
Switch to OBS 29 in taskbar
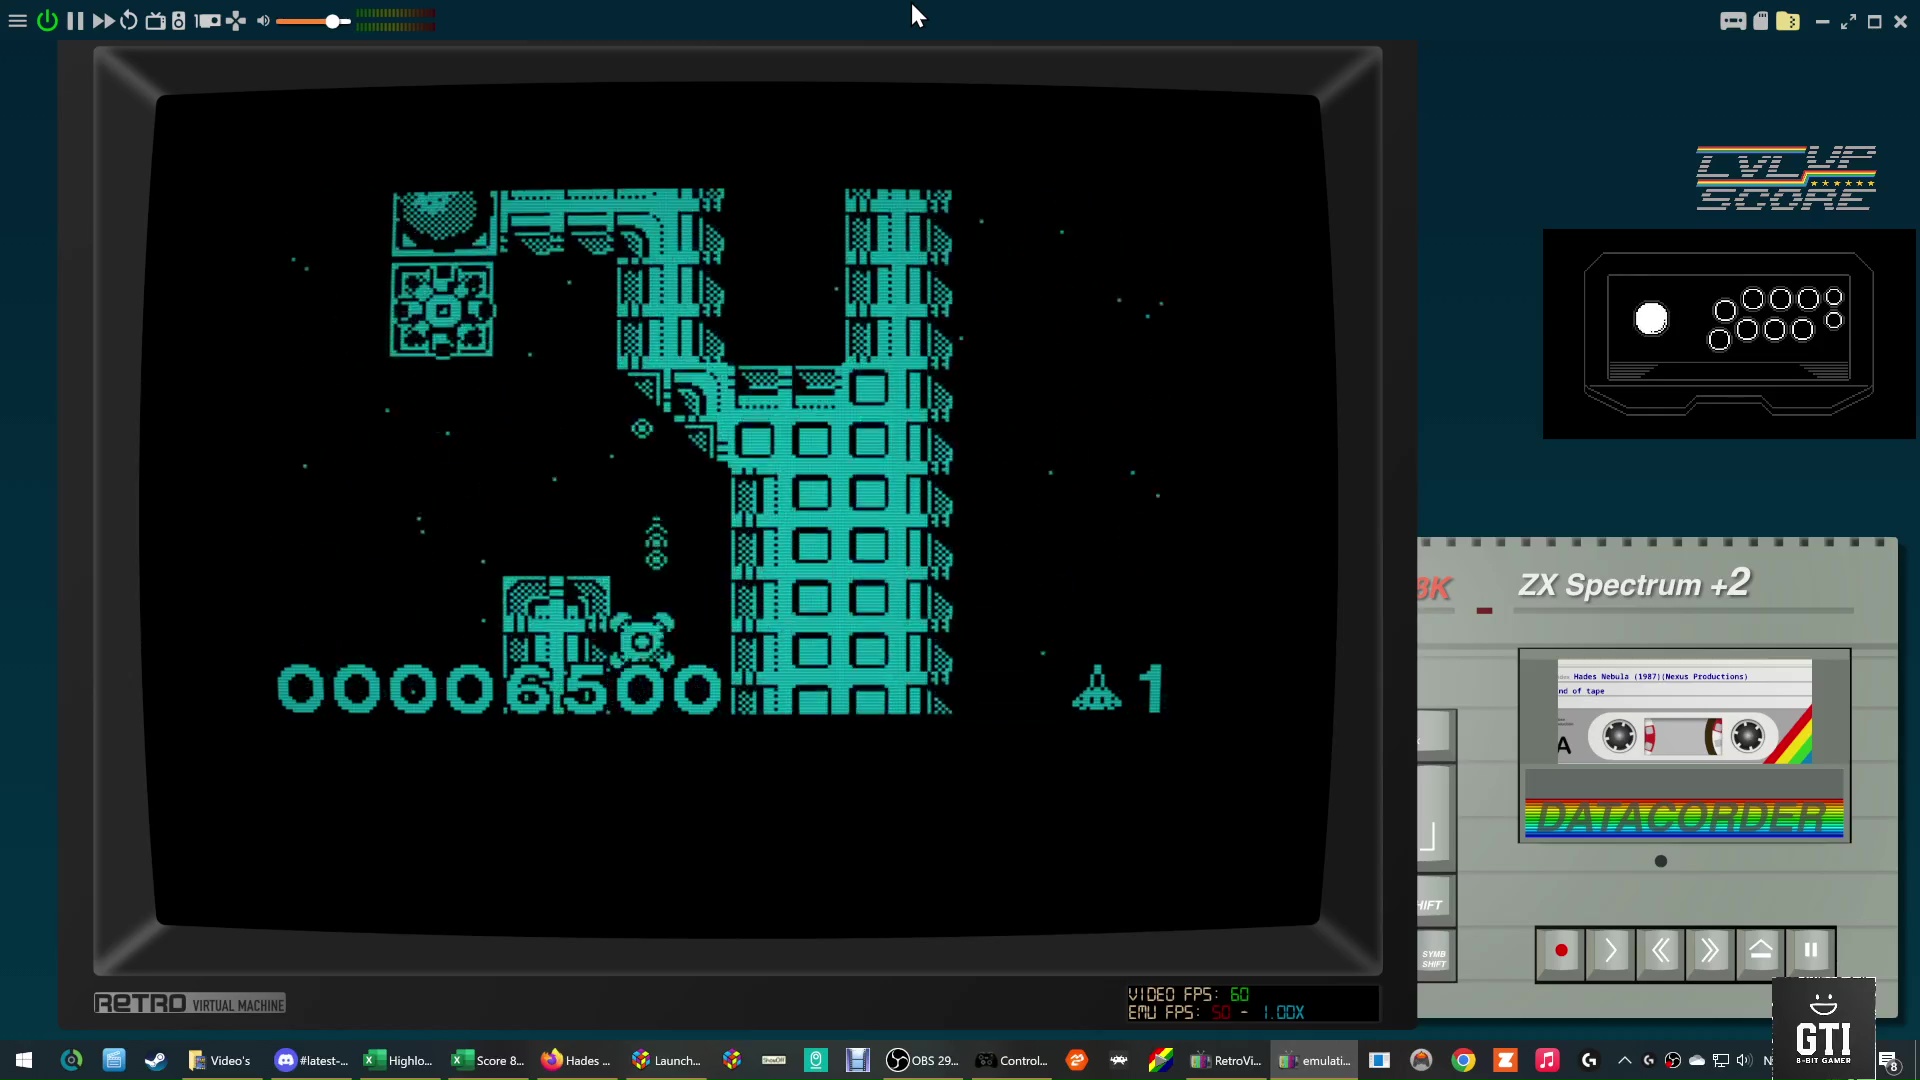pos(922,1060)
